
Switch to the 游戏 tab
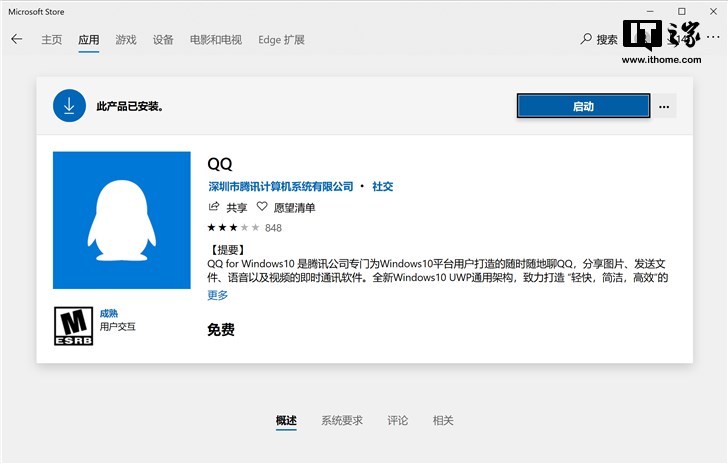126,39
